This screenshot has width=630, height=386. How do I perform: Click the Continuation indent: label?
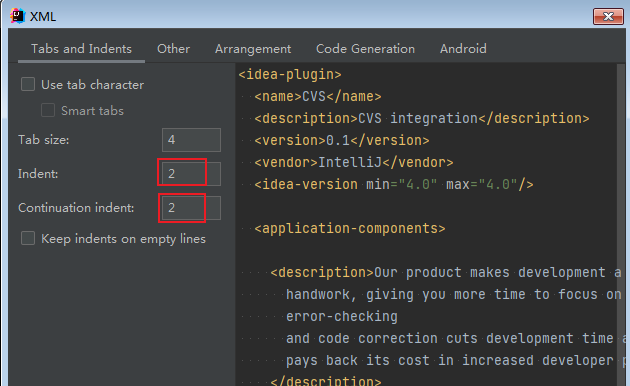click(76, 208)
